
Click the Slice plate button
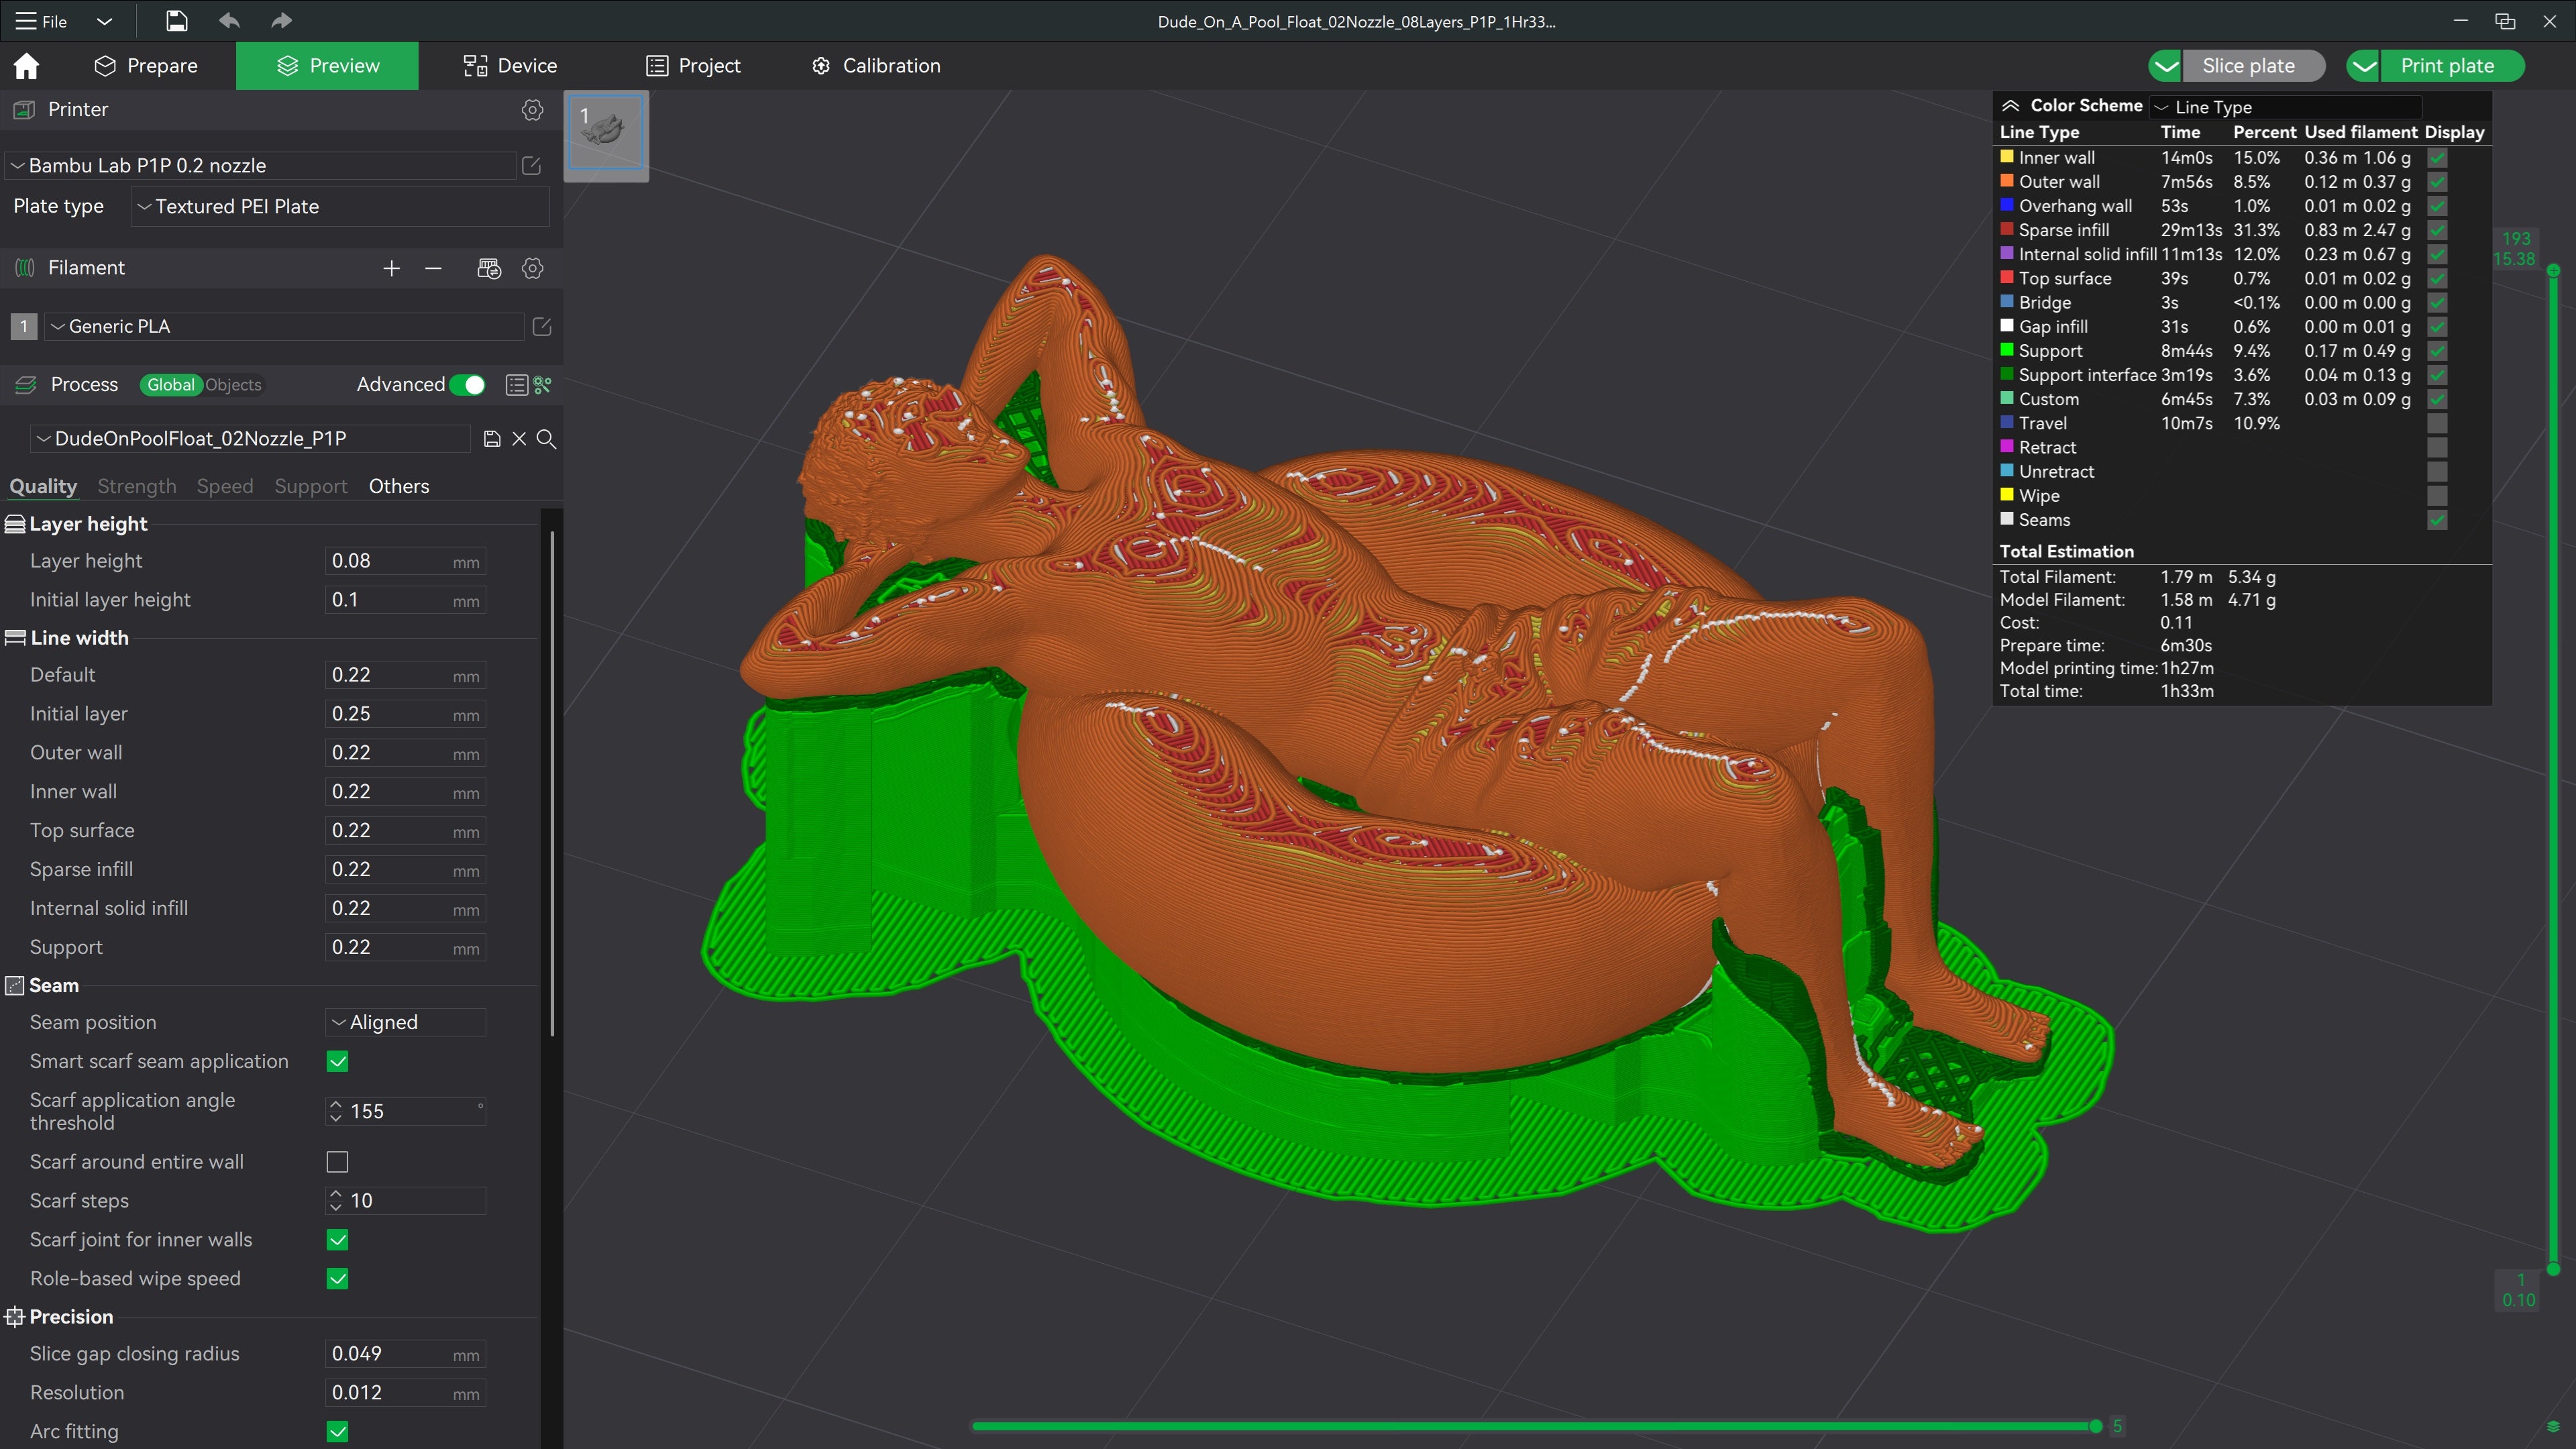tap(2248, 66)
